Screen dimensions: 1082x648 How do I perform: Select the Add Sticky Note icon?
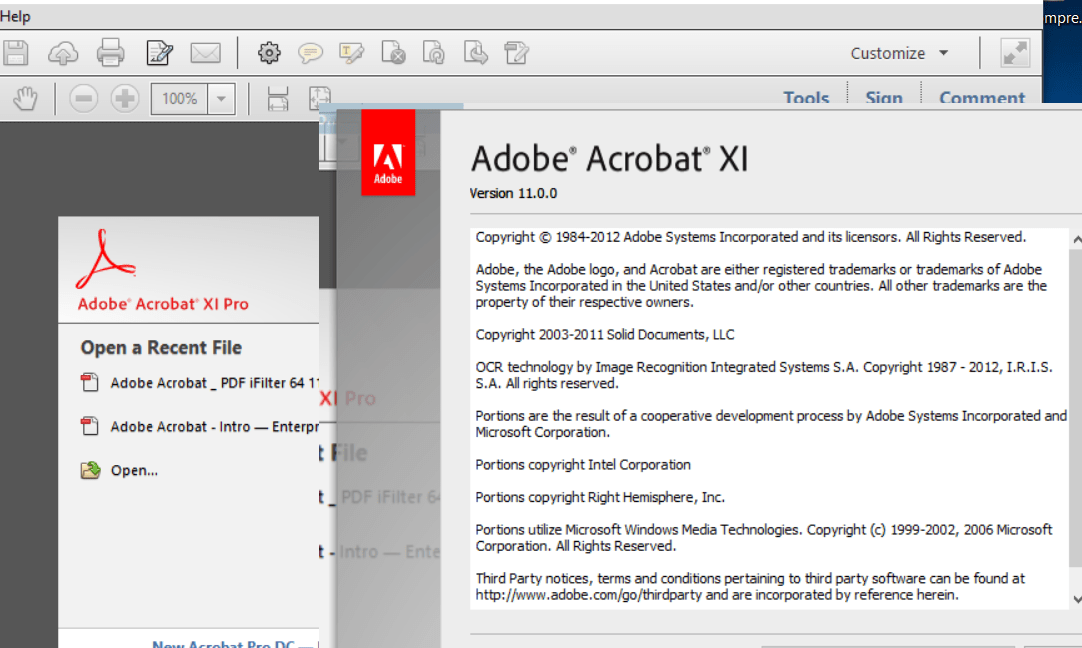tap(311, 52)
